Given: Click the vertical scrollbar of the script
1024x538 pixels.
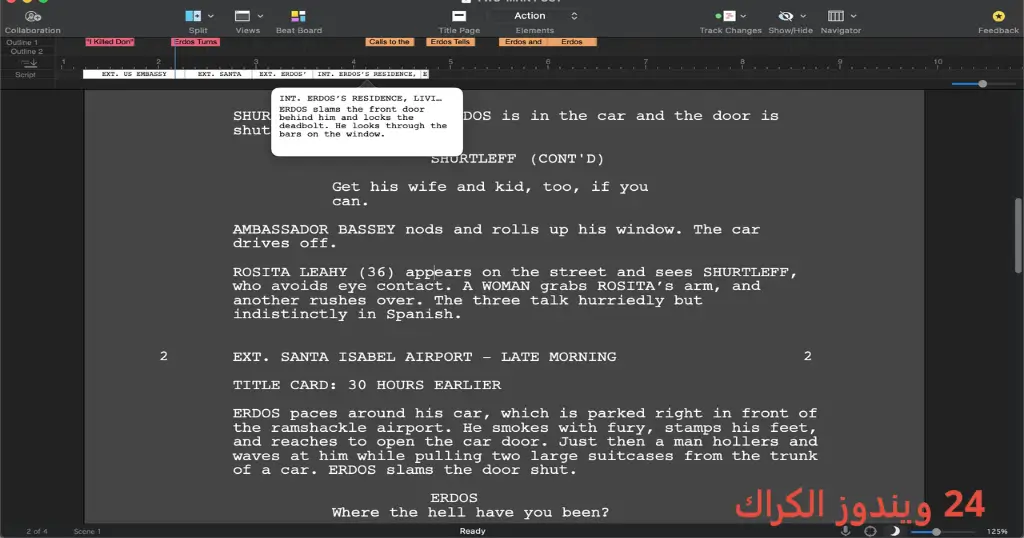Looking at the screenshot, I should pos(1018,236).
